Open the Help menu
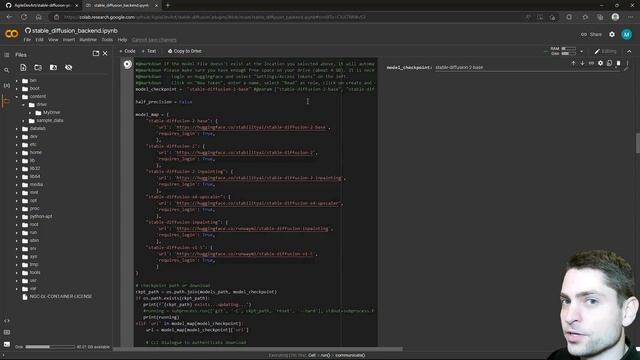Viewport: 640px width, 360px height. pyautogui.click(x=122, y=40)
